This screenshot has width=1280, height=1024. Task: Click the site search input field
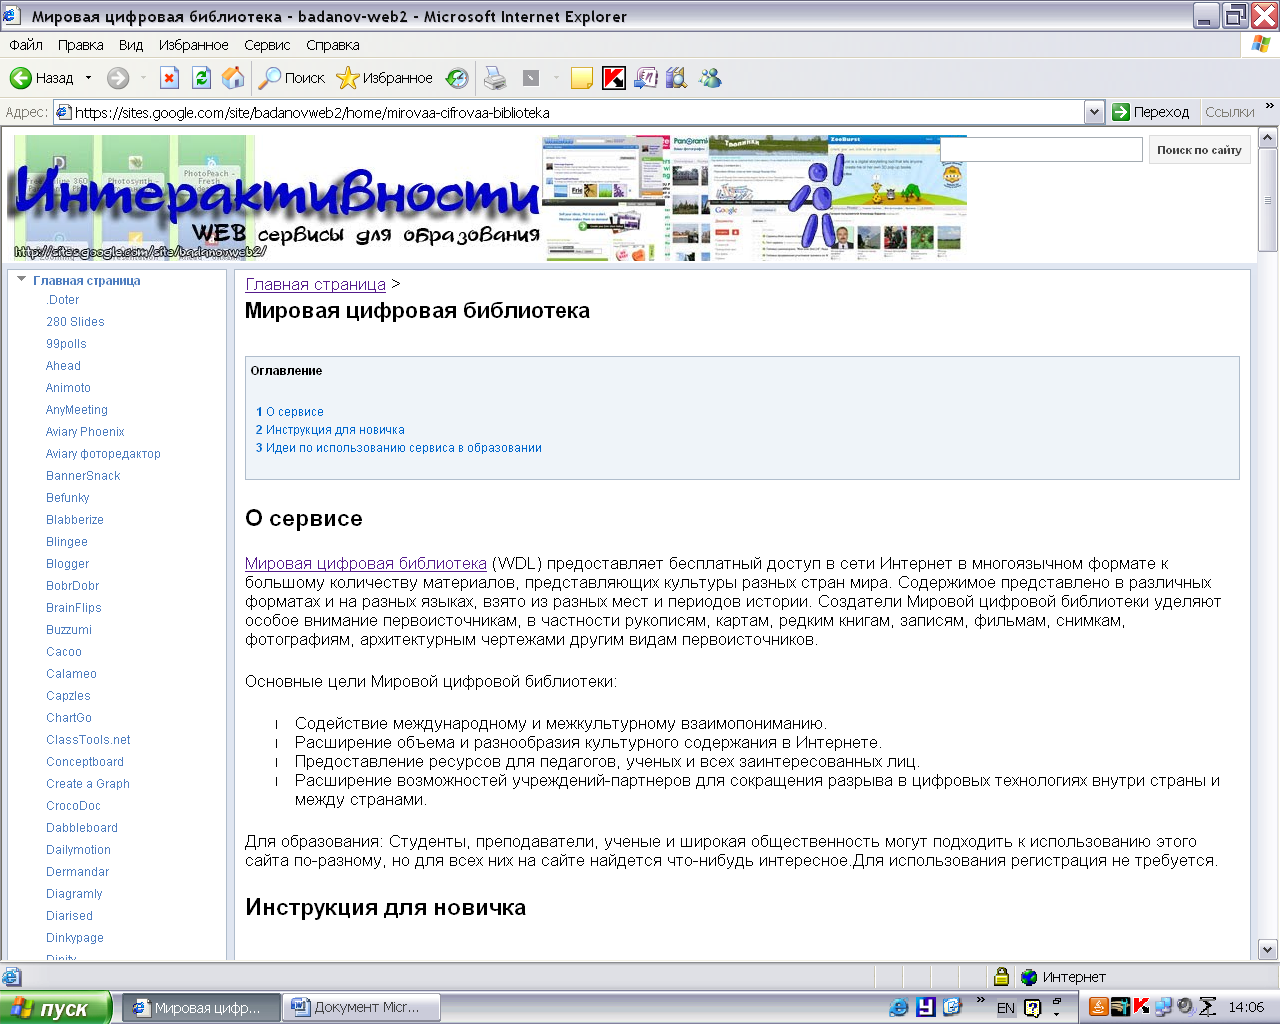click(1041, 150)
